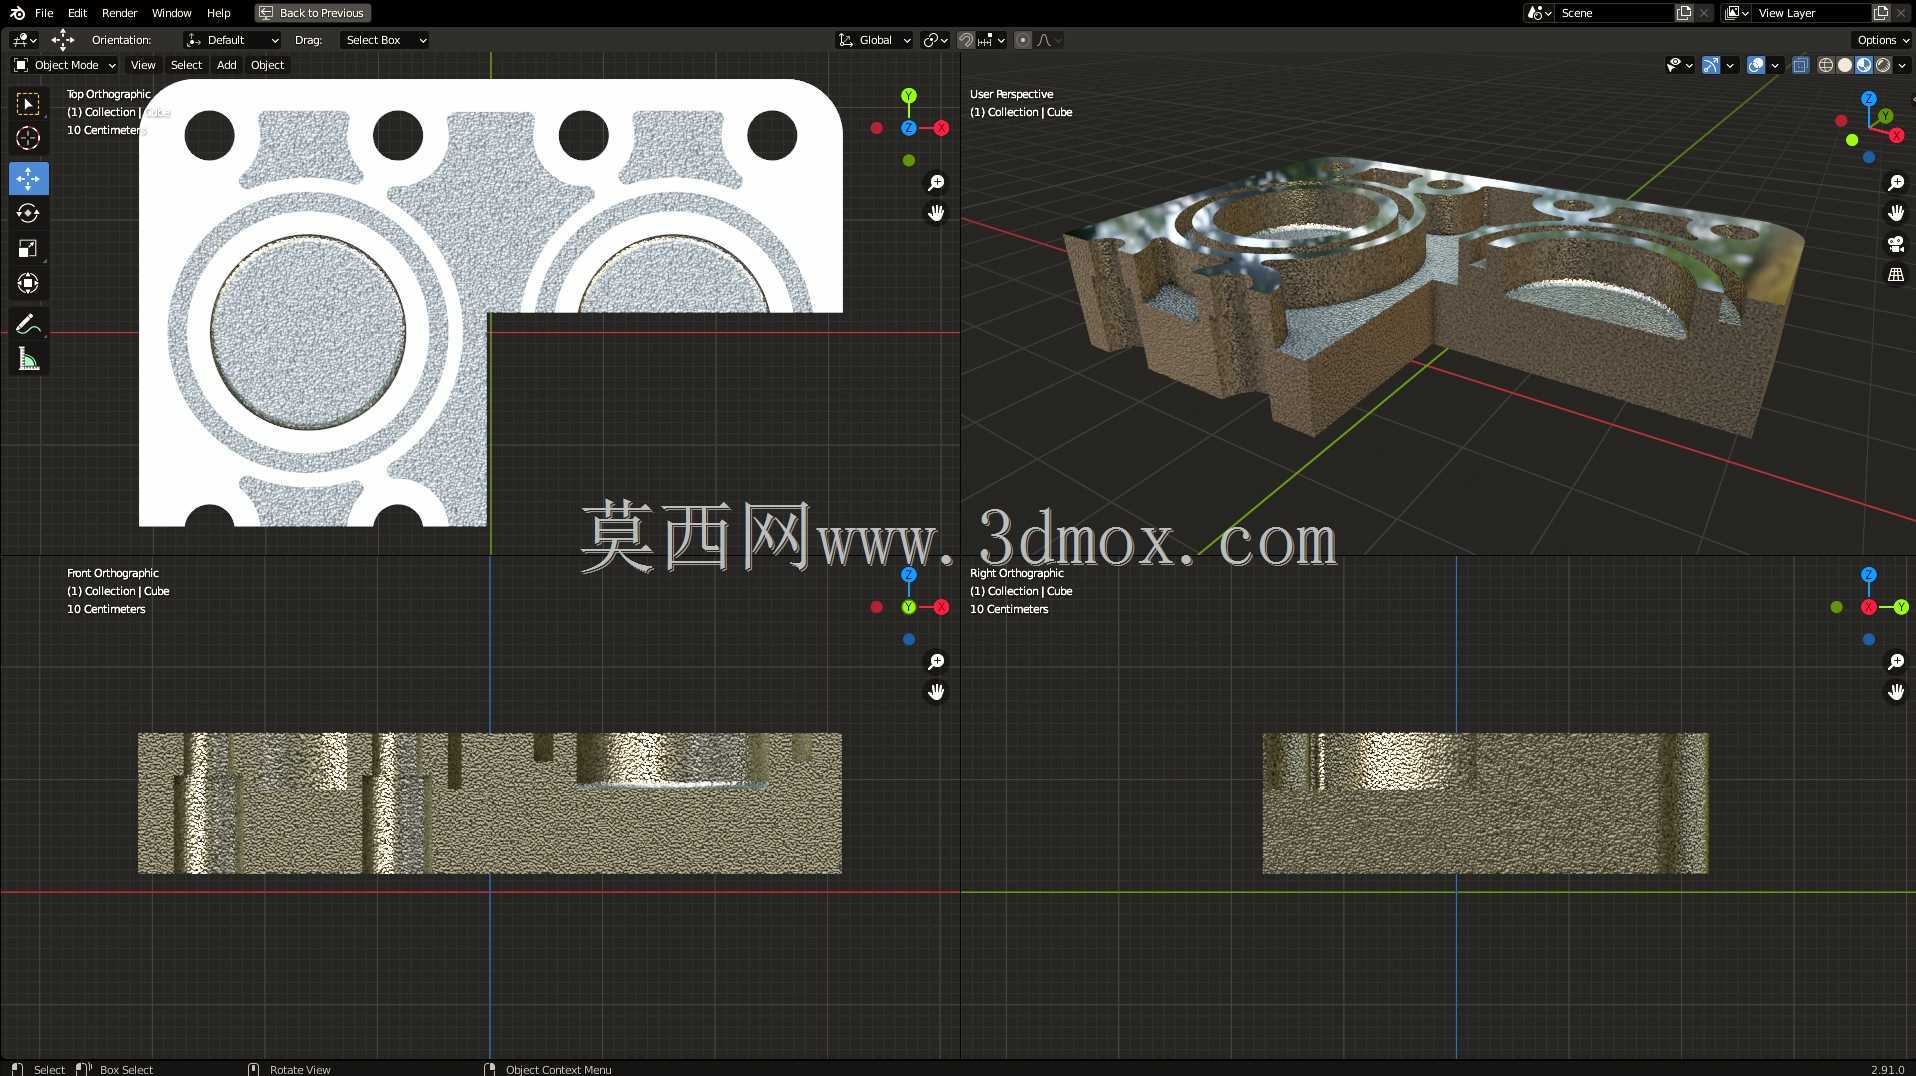Open the active tool settings button
The width and height of the screenshot is (1916, 1076).
[62, 40]
